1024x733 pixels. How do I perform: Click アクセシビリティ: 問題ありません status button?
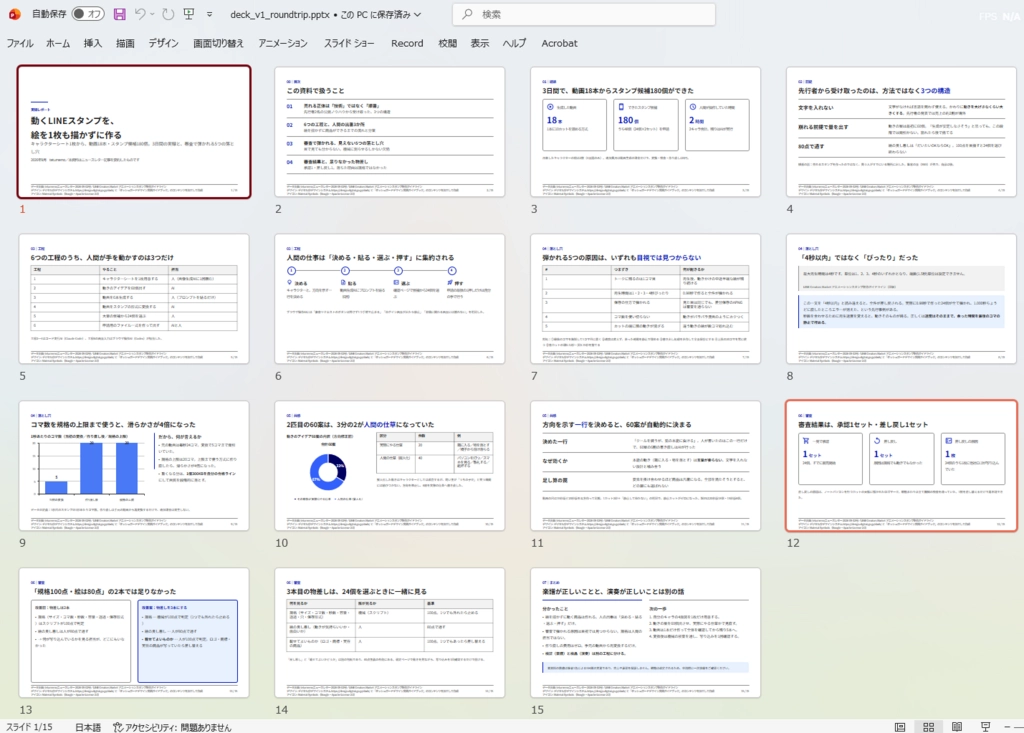172,727
